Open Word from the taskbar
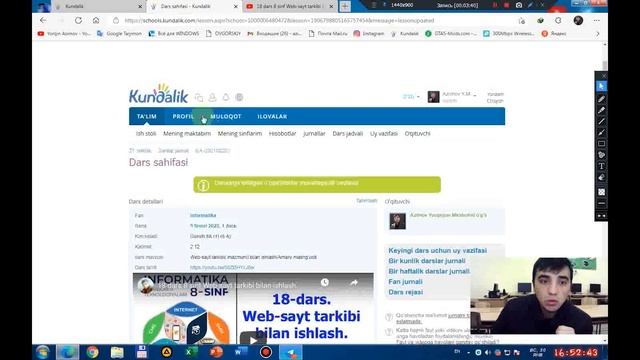This screenshot has height=360, width=640. point(241,352)
